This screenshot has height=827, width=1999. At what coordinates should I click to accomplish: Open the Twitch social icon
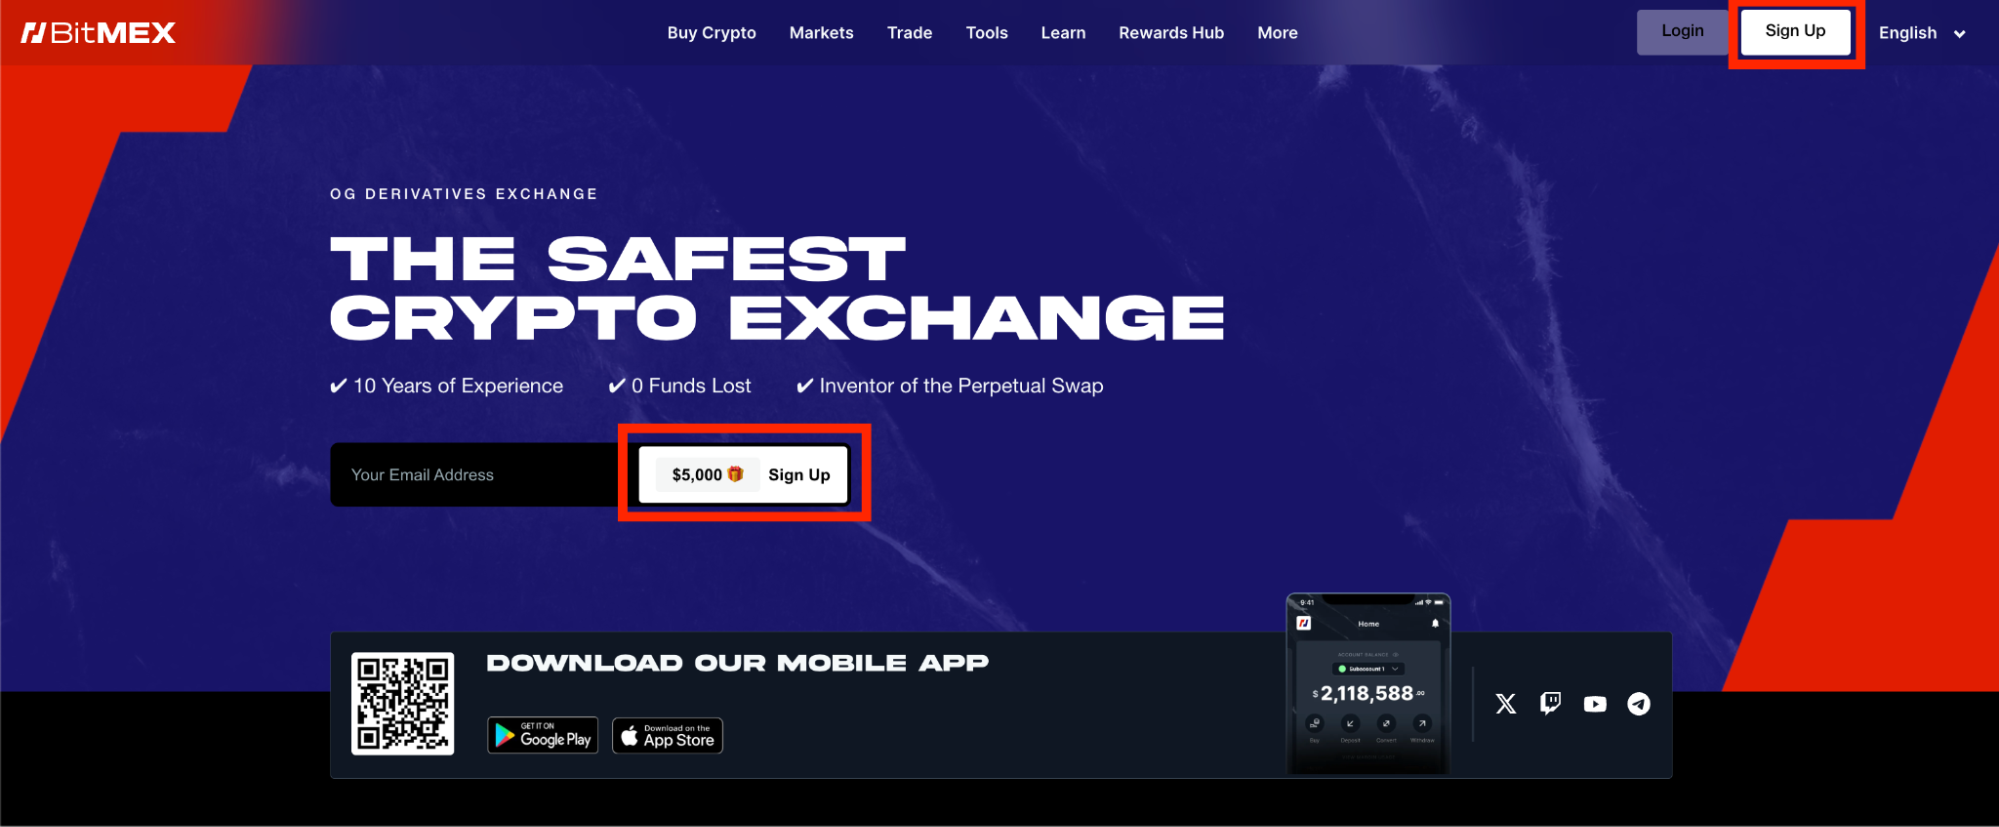pyautogui.click(x=1550, y=704)
